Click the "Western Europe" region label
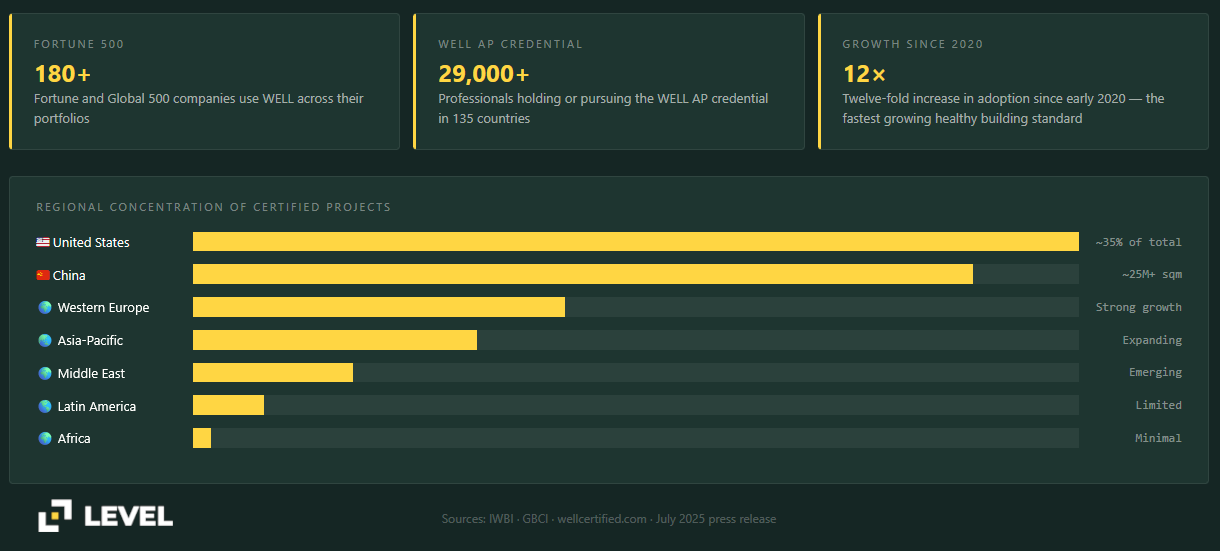The width and height of the screenshot is (1220, 551). click(x=103, y=307)
